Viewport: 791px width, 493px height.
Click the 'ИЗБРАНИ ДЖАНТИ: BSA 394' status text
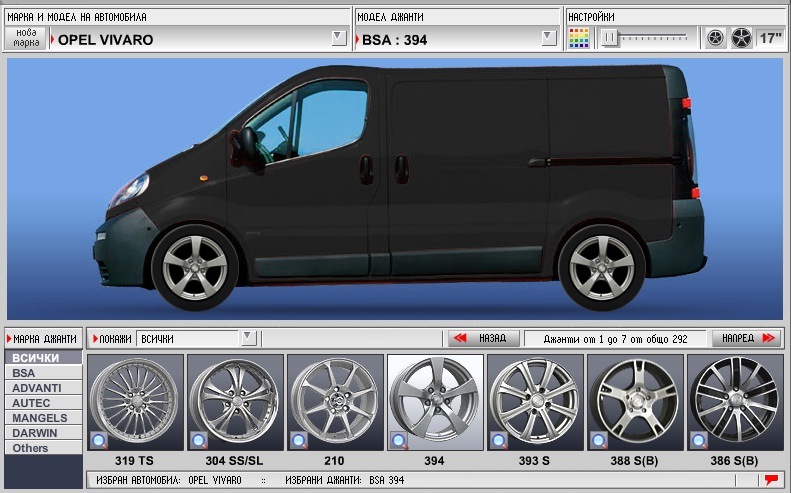[345, 480]
